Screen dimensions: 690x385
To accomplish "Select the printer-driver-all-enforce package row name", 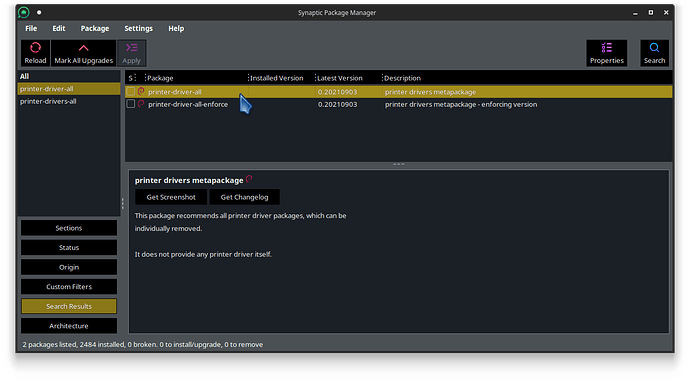I will (188, 104).
